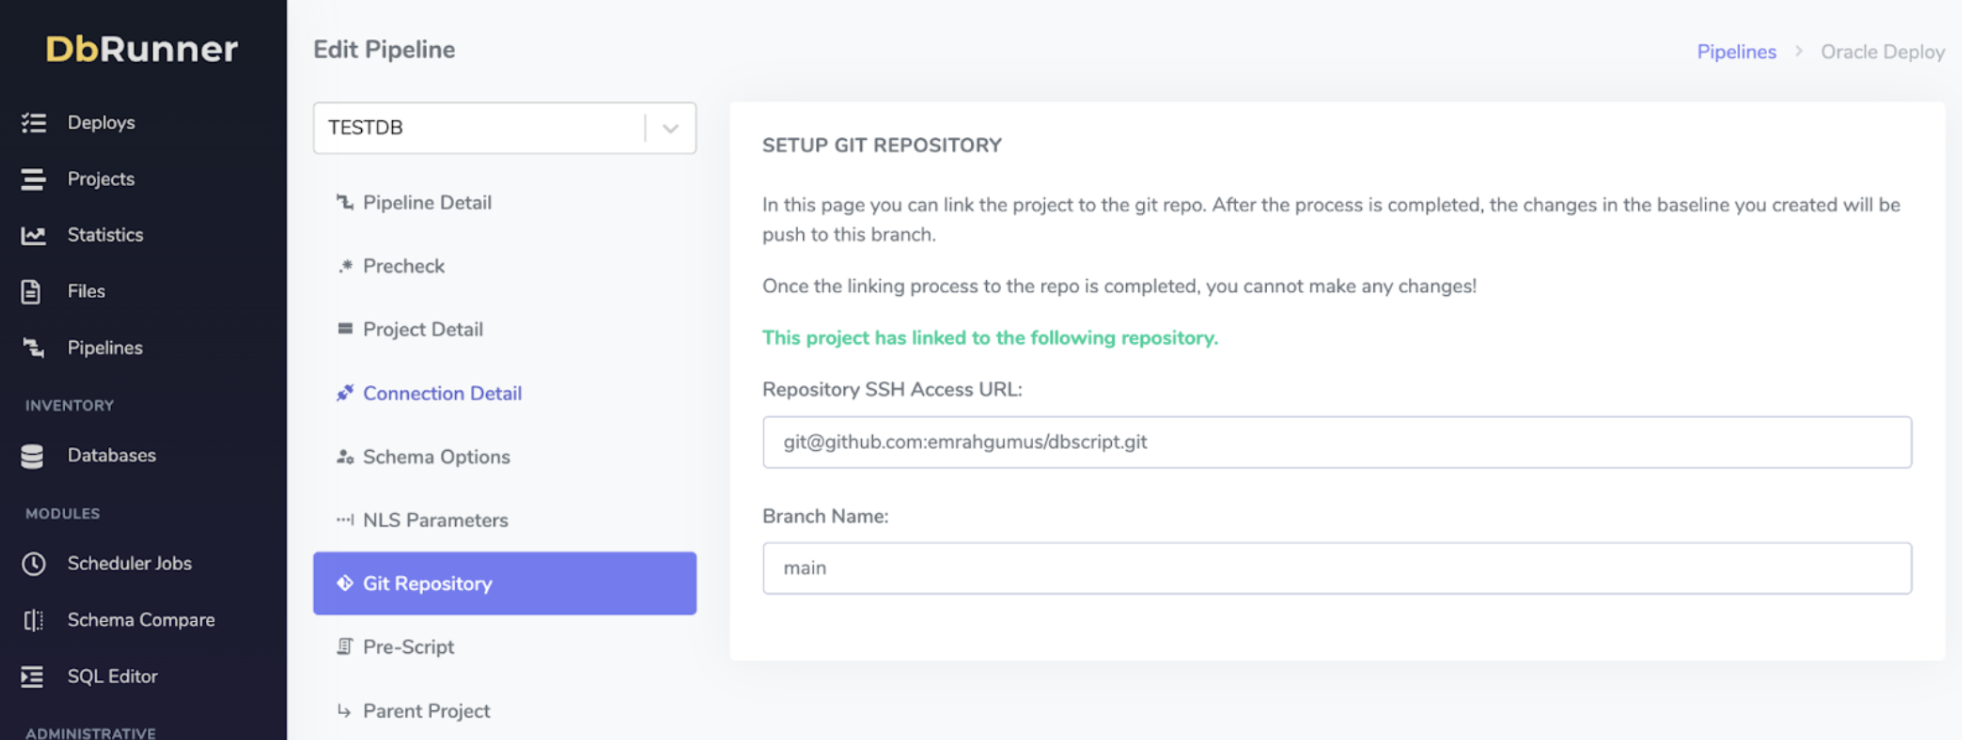The height and width of the screenshot is (740, 1962).
Task: Click the SQL Editor icon
Action: pos(33,677)
